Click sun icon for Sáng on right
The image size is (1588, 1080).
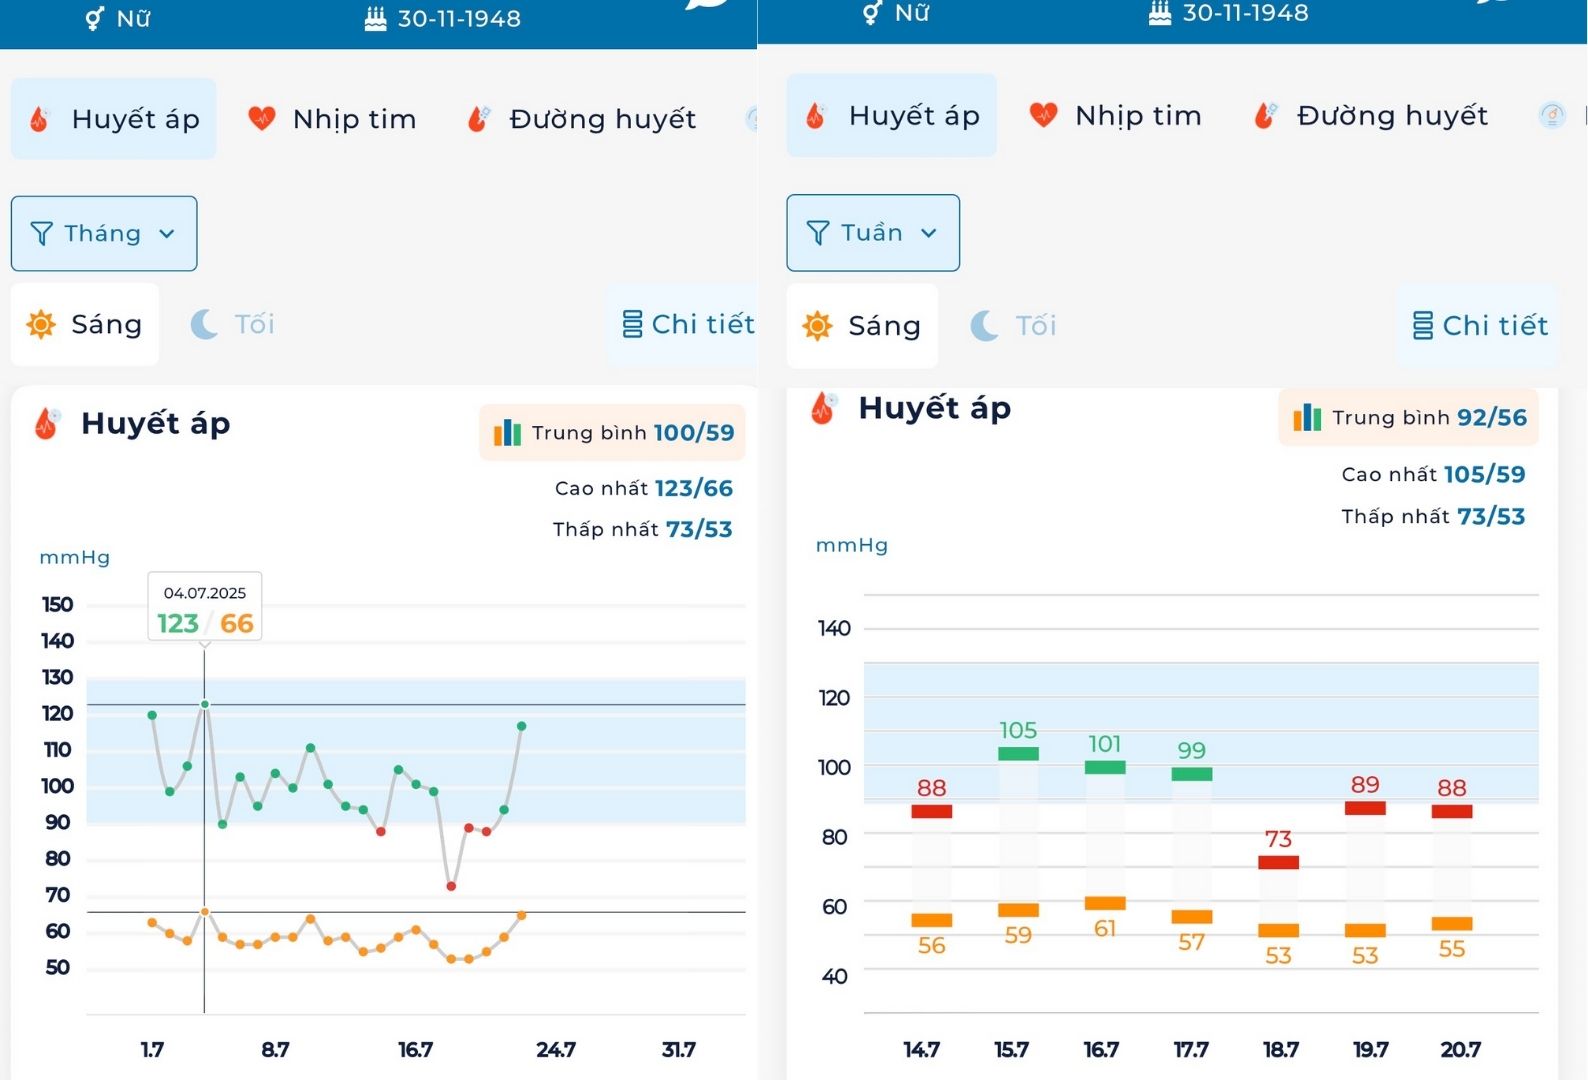tap(817, 326)
